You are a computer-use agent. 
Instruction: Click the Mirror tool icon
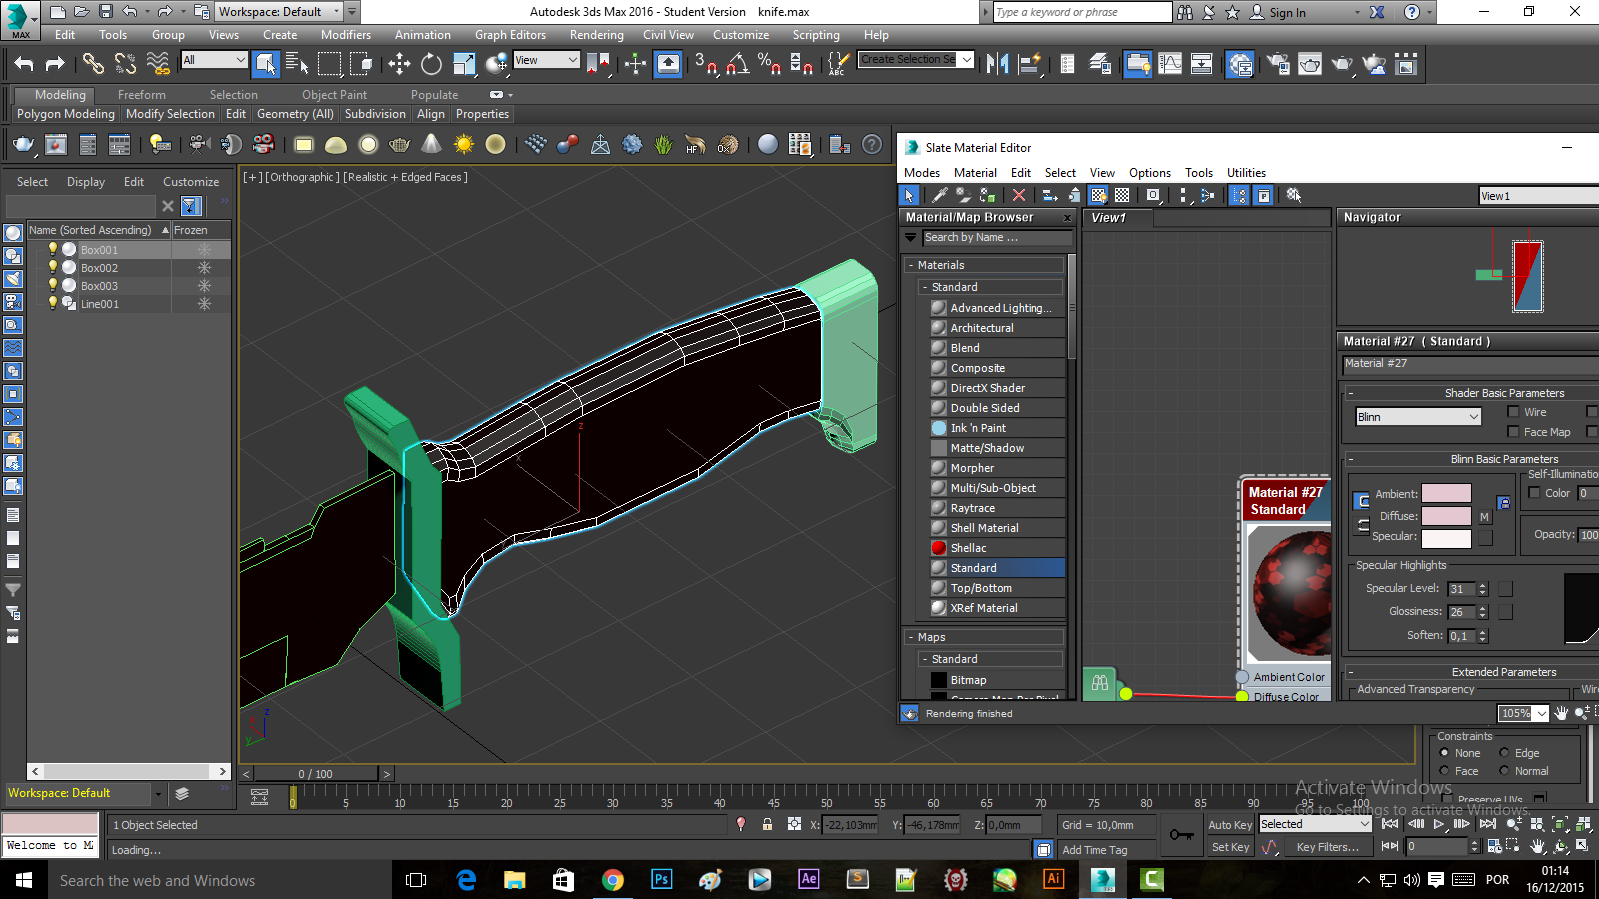click(x=997, y=64)
